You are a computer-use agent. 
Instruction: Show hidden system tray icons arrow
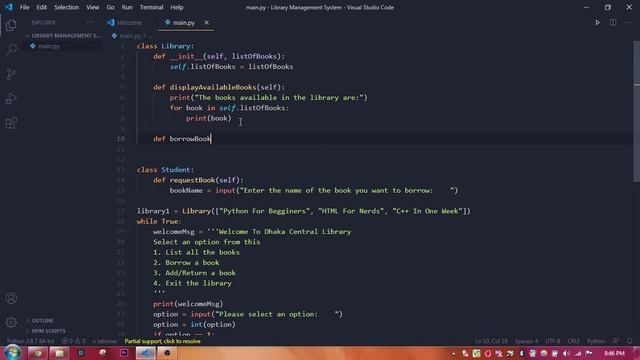click(453, 353)
